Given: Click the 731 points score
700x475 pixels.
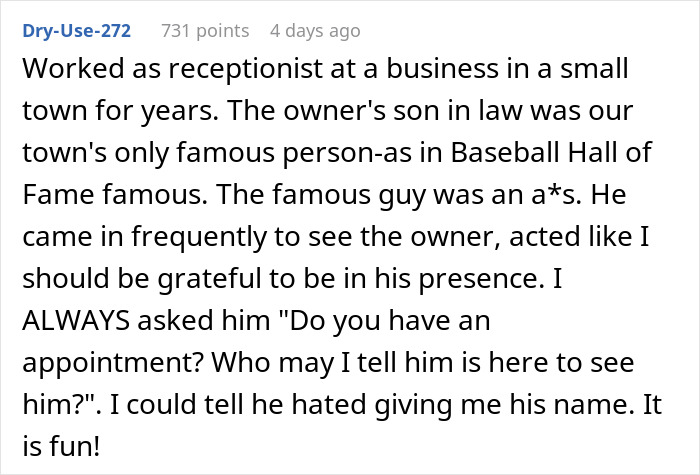Looking at the screenshot, I should coord(205,31).
